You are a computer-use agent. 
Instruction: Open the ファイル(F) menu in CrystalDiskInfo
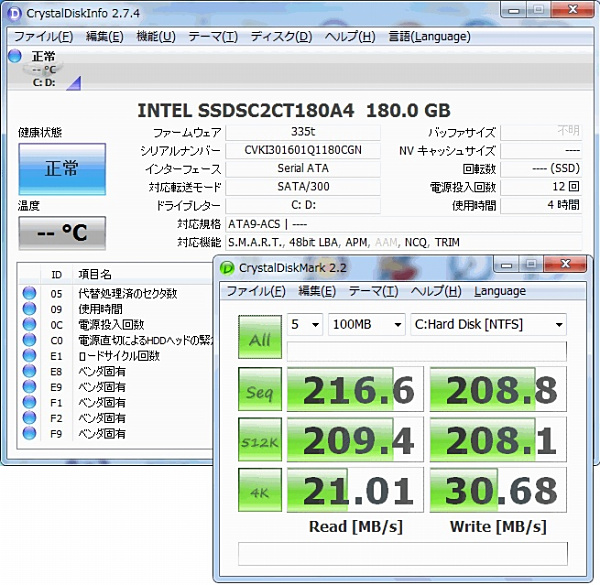(43, 37)
